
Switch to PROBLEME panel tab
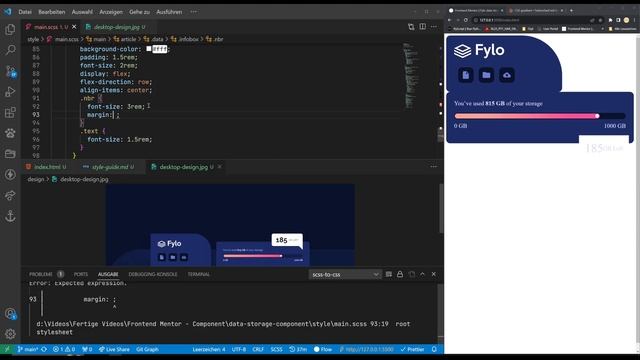[41, 274]
